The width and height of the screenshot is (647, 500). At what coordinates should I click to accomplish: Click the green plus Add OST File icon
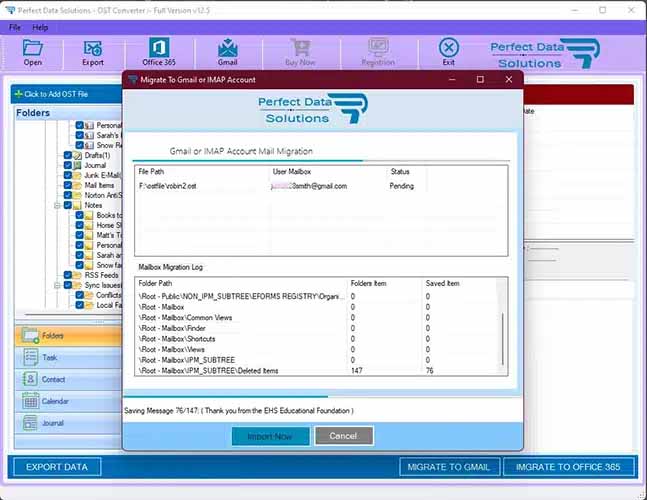click(18, 94)
